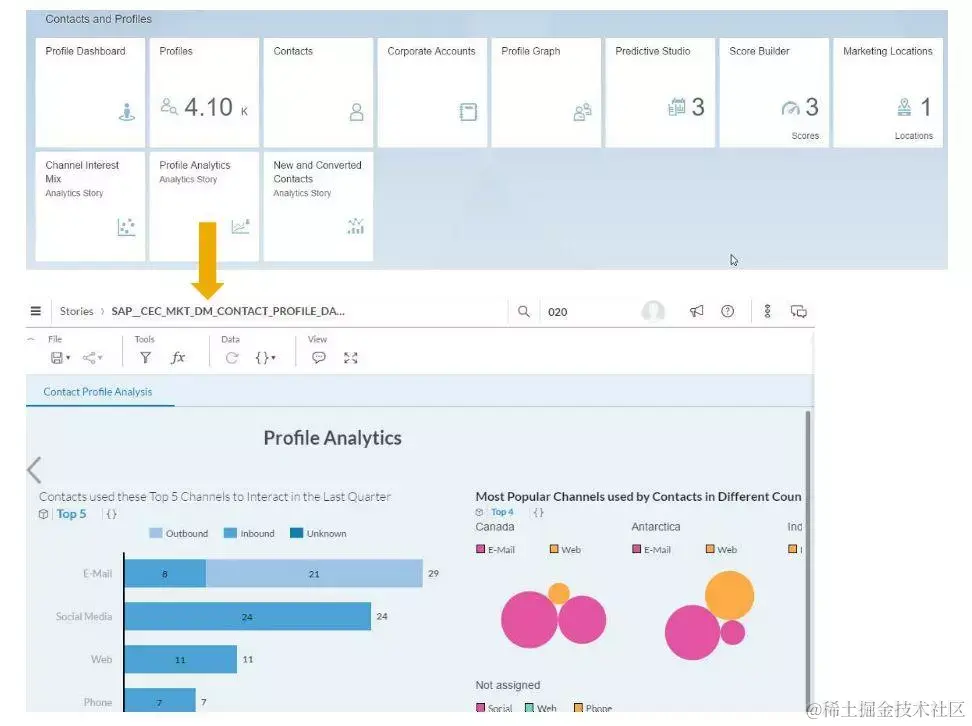Toggle fullscreen view icon

point(351,358)
